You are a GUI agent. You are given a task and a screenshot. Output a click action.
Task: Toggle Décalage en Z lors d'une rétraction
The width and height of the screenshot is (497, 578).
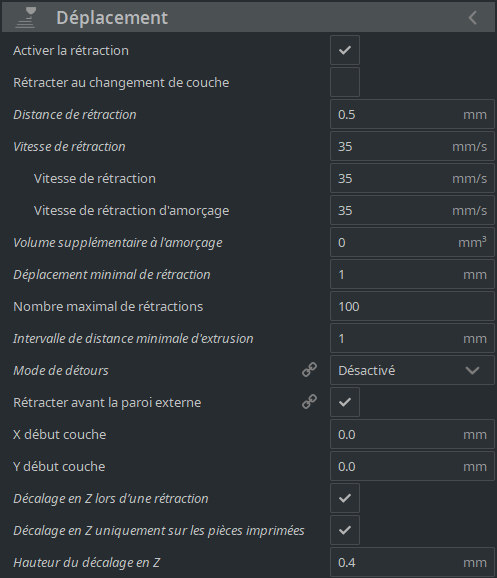click(x=345, y=498)
